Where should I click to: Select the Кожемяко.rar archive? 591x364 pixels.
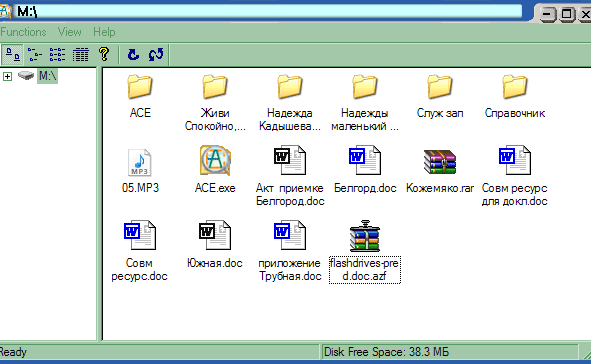click(440, 171)
